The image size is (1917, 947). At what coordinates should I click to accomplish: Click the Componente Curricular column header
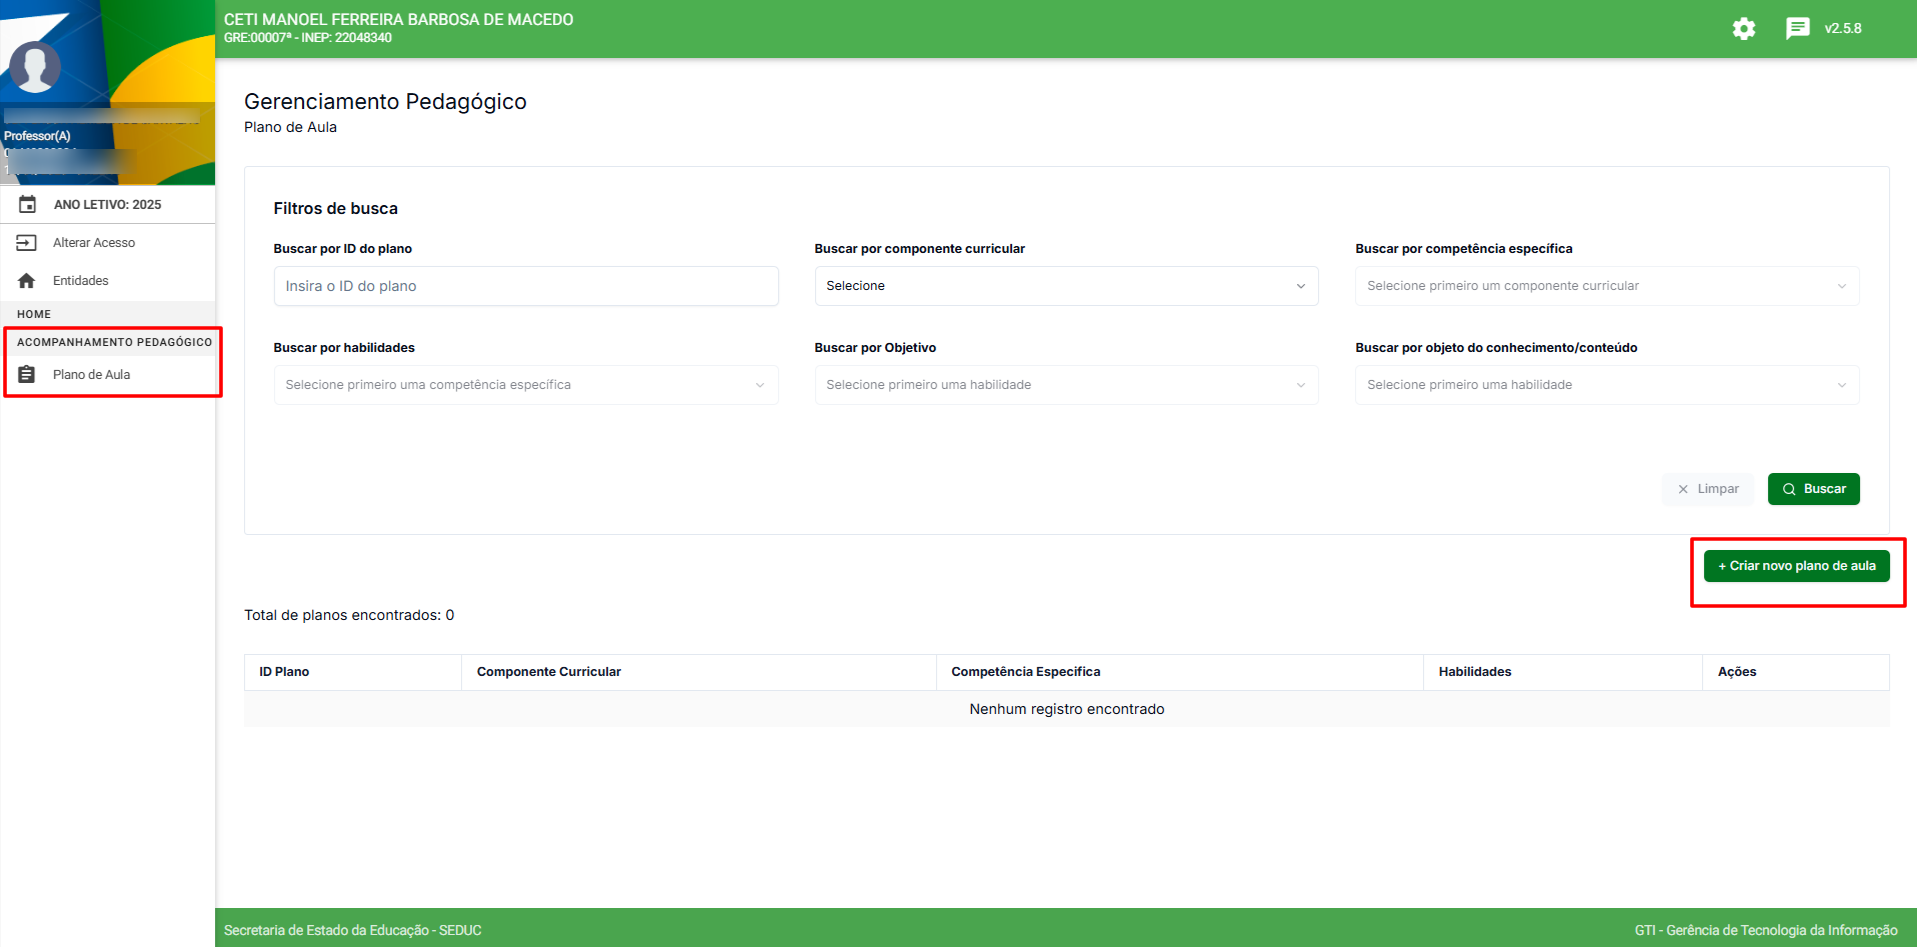coord(549,672)
